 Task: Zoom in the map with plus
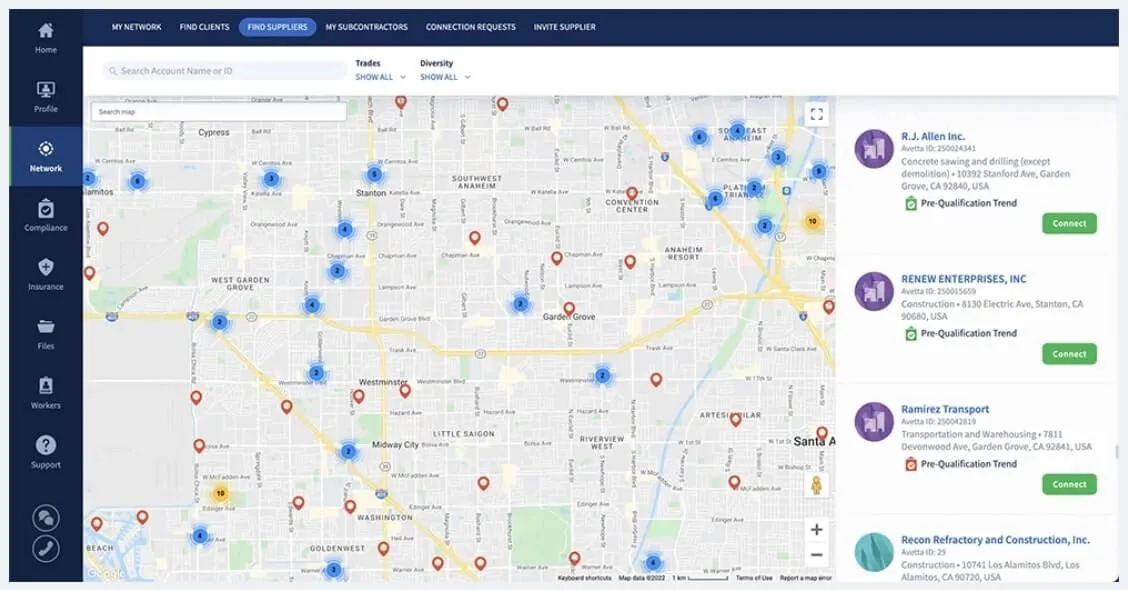[817, 530]
